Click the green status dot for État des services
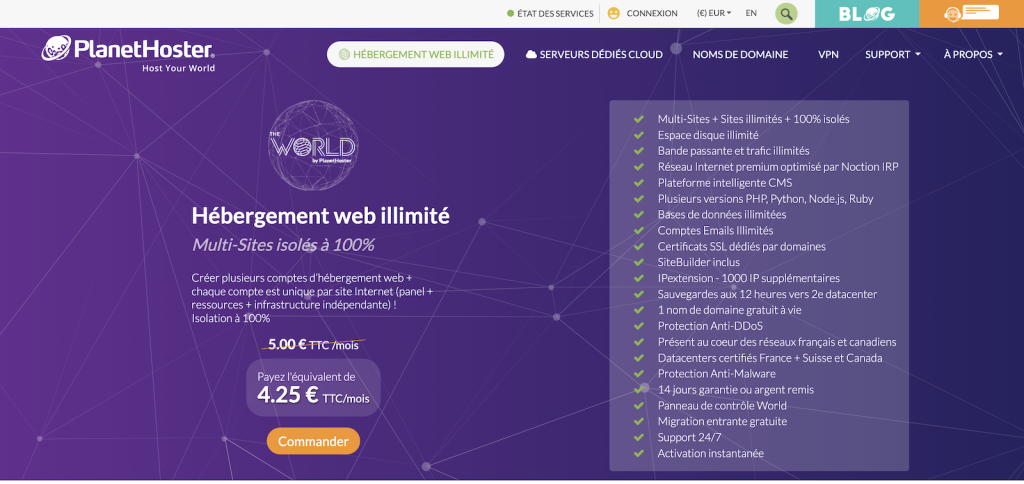Screen dimensions: 1024x484 510,13
